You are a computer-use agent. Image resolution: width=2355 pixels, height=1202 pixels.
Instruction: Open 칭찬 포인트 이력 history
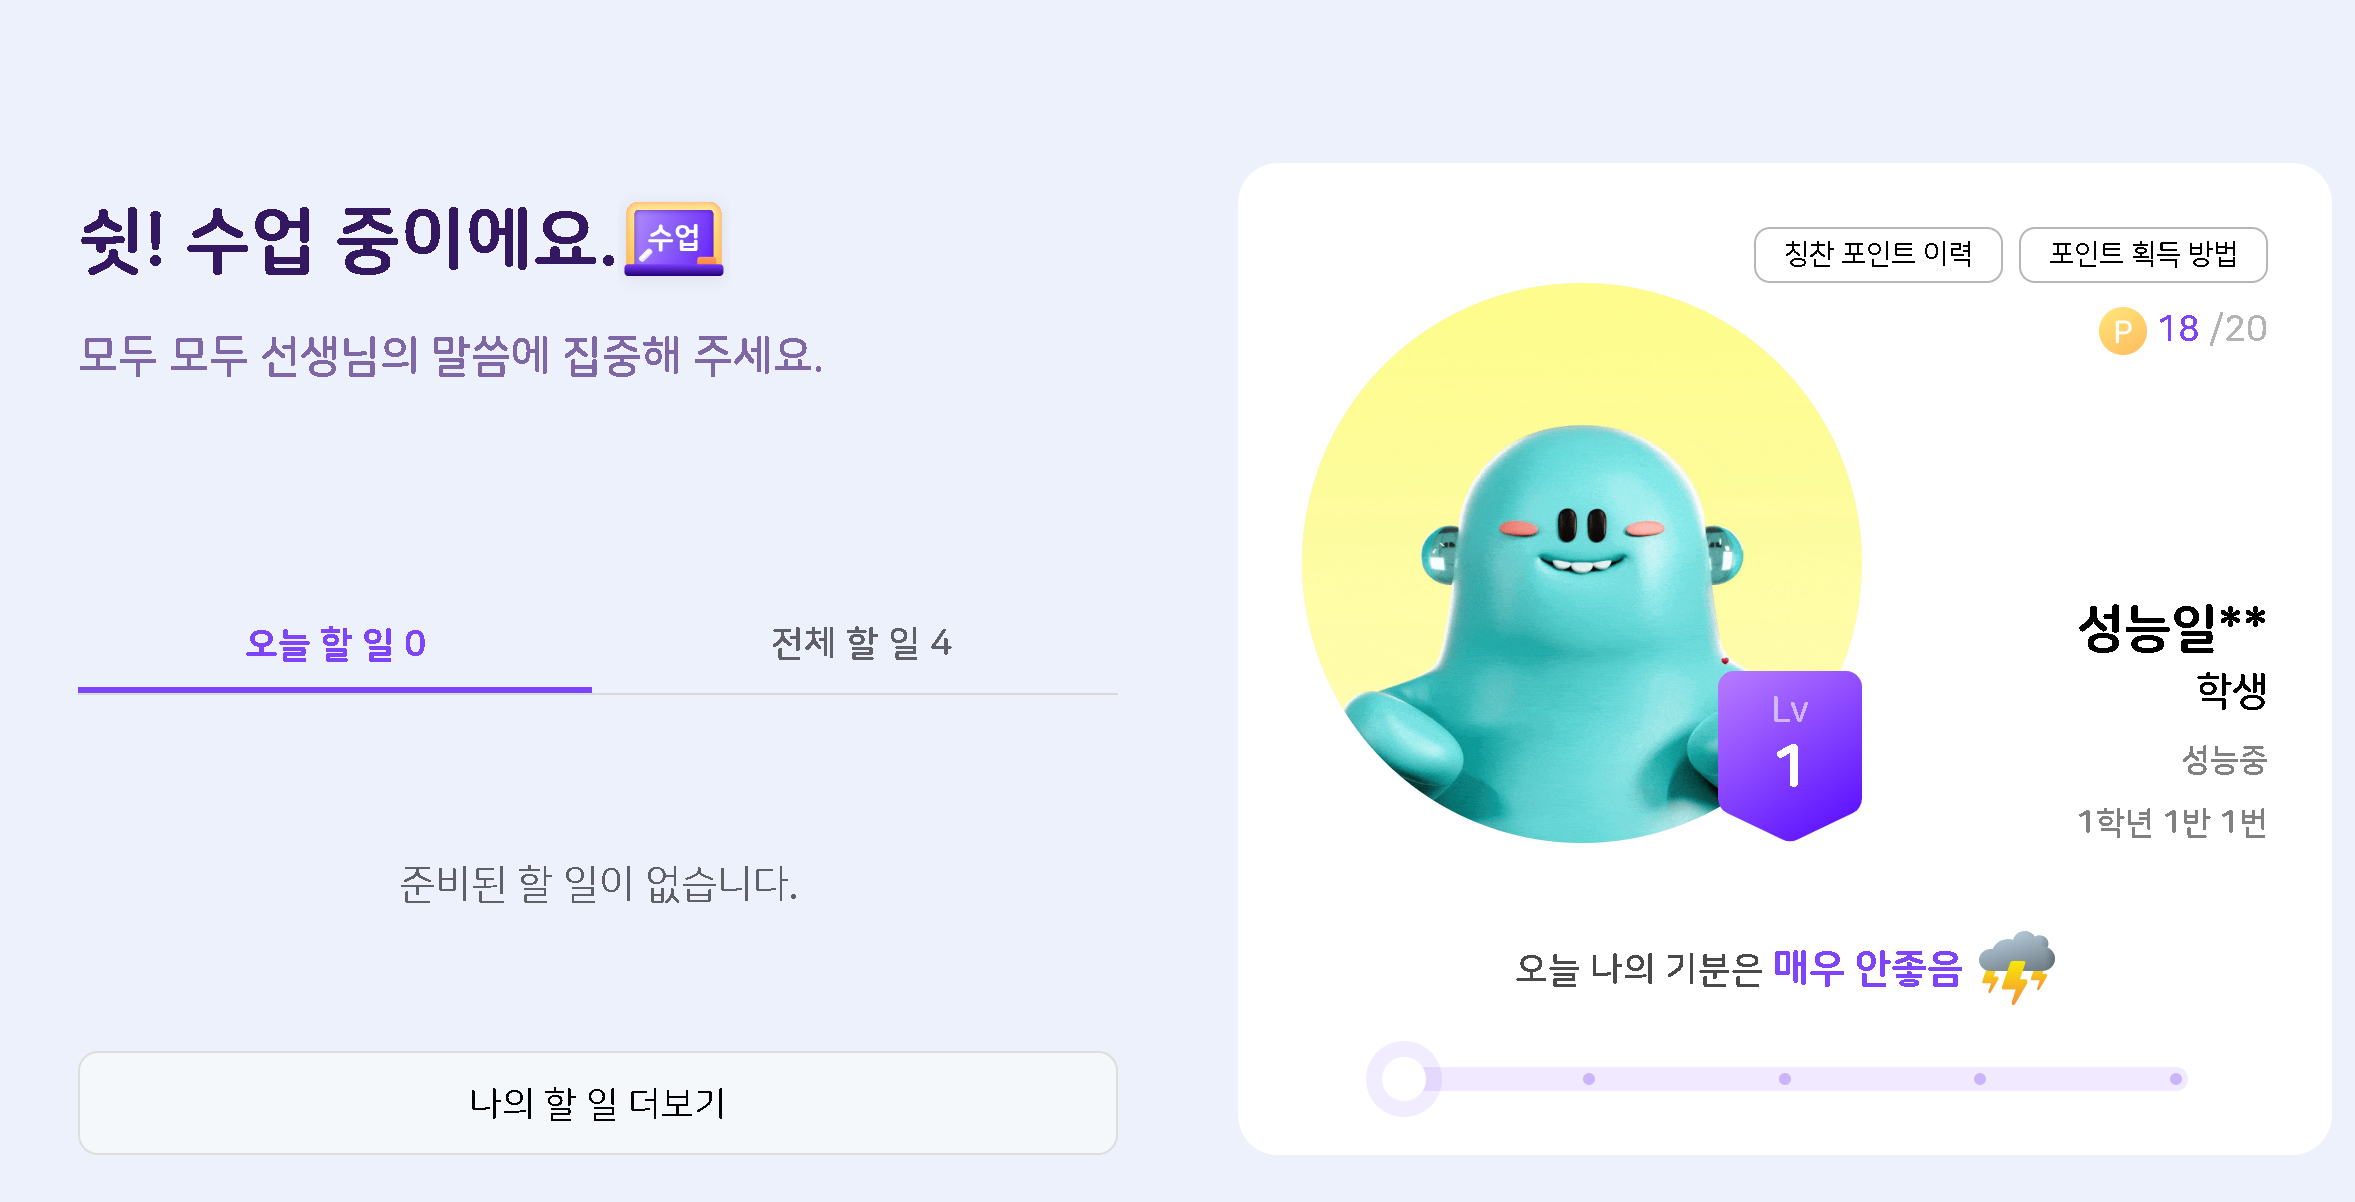click(1878, 255)
